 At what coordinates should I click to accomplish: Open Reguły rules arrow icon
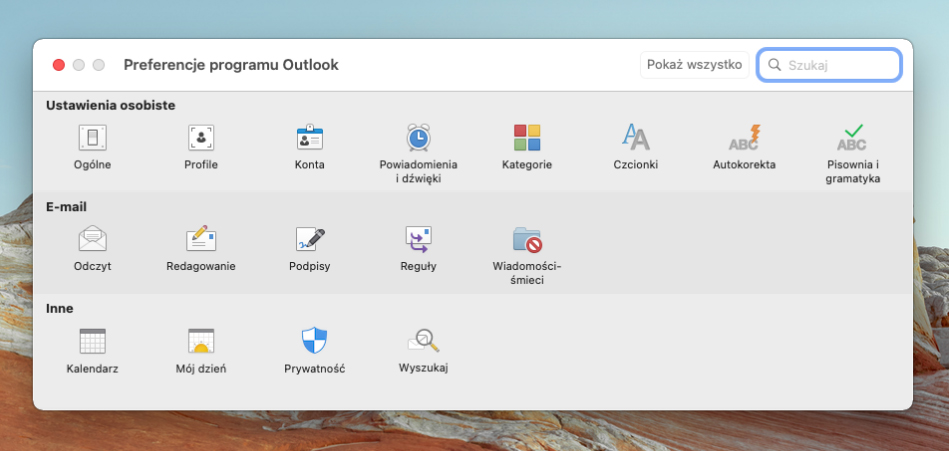coord(418,239)
